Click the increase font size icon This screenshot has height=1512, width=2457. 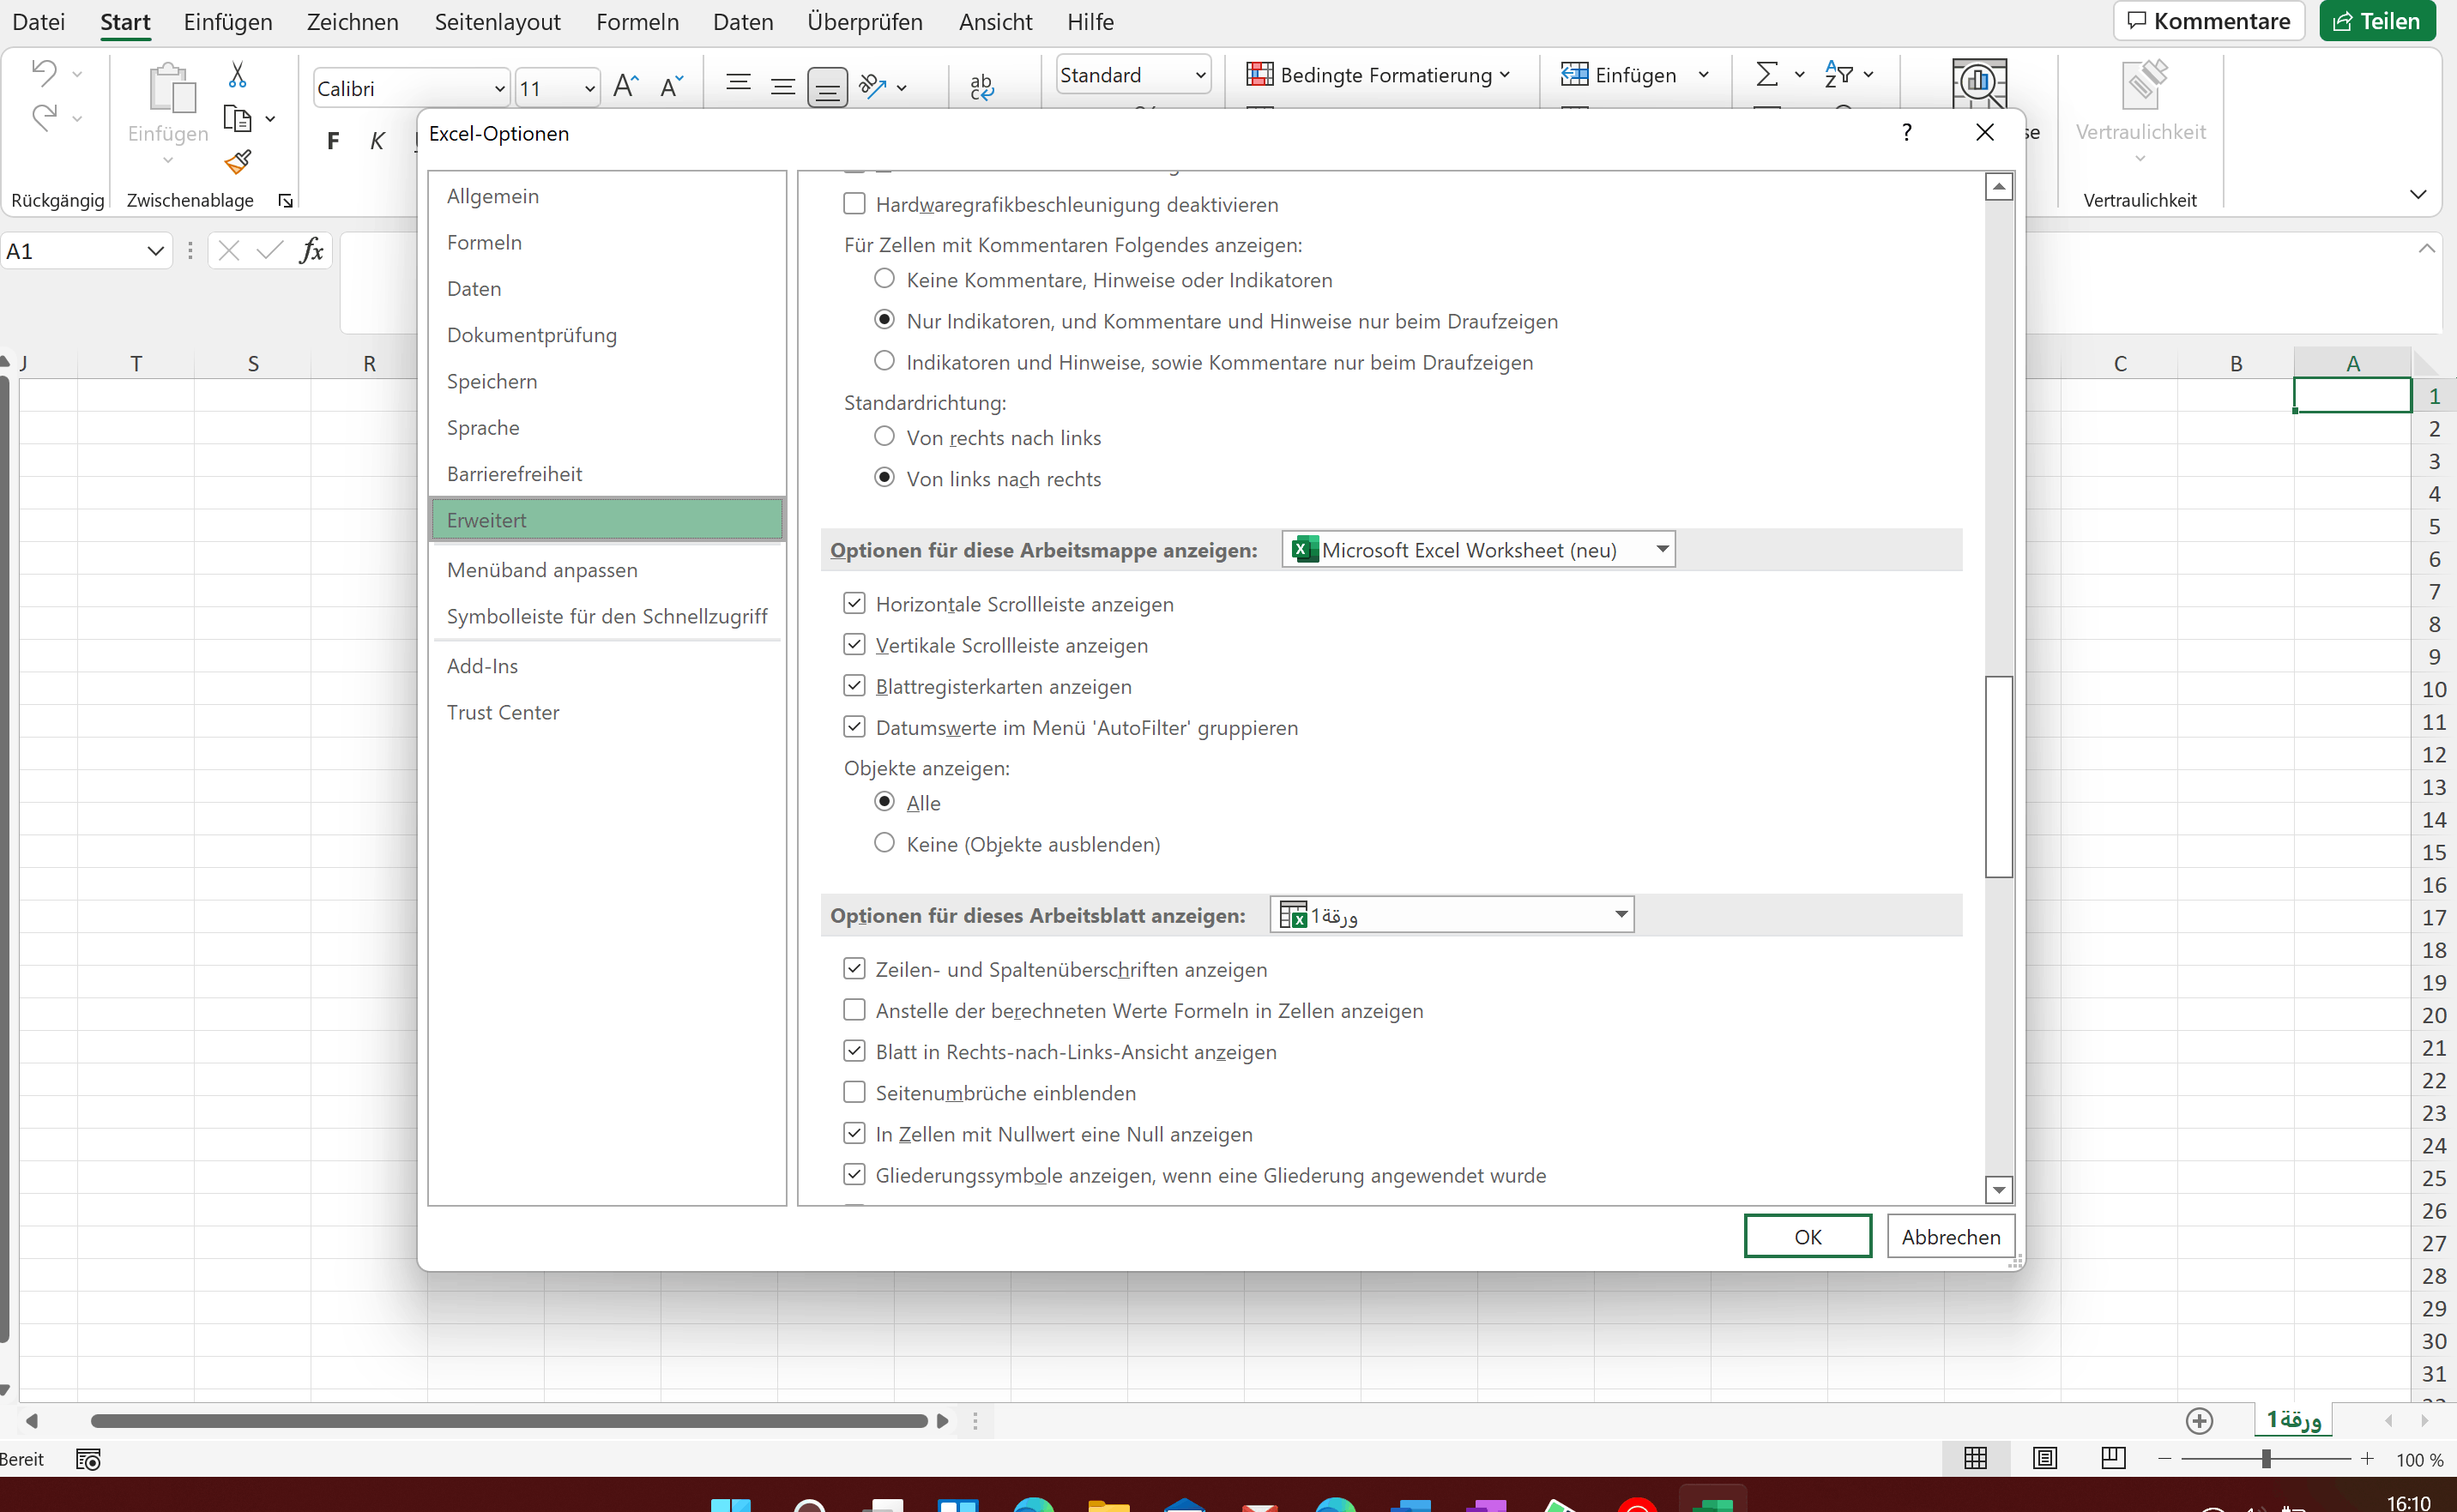pos(625,86)
